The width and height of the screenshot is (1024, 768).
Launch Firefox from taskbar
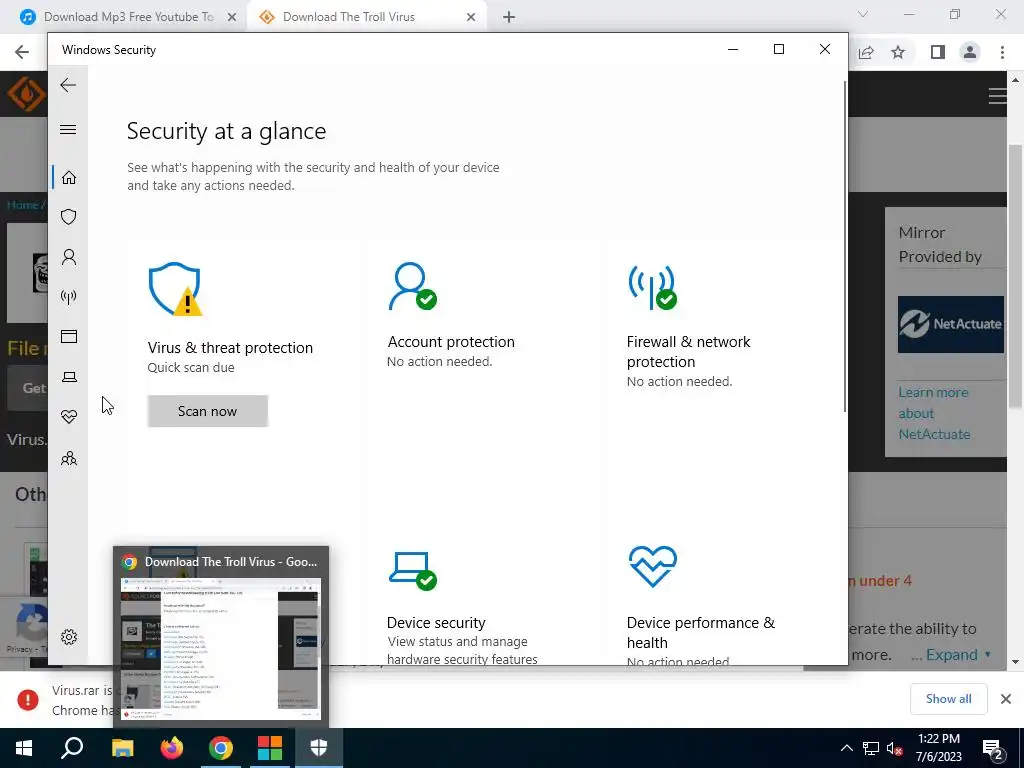(172, 748)
